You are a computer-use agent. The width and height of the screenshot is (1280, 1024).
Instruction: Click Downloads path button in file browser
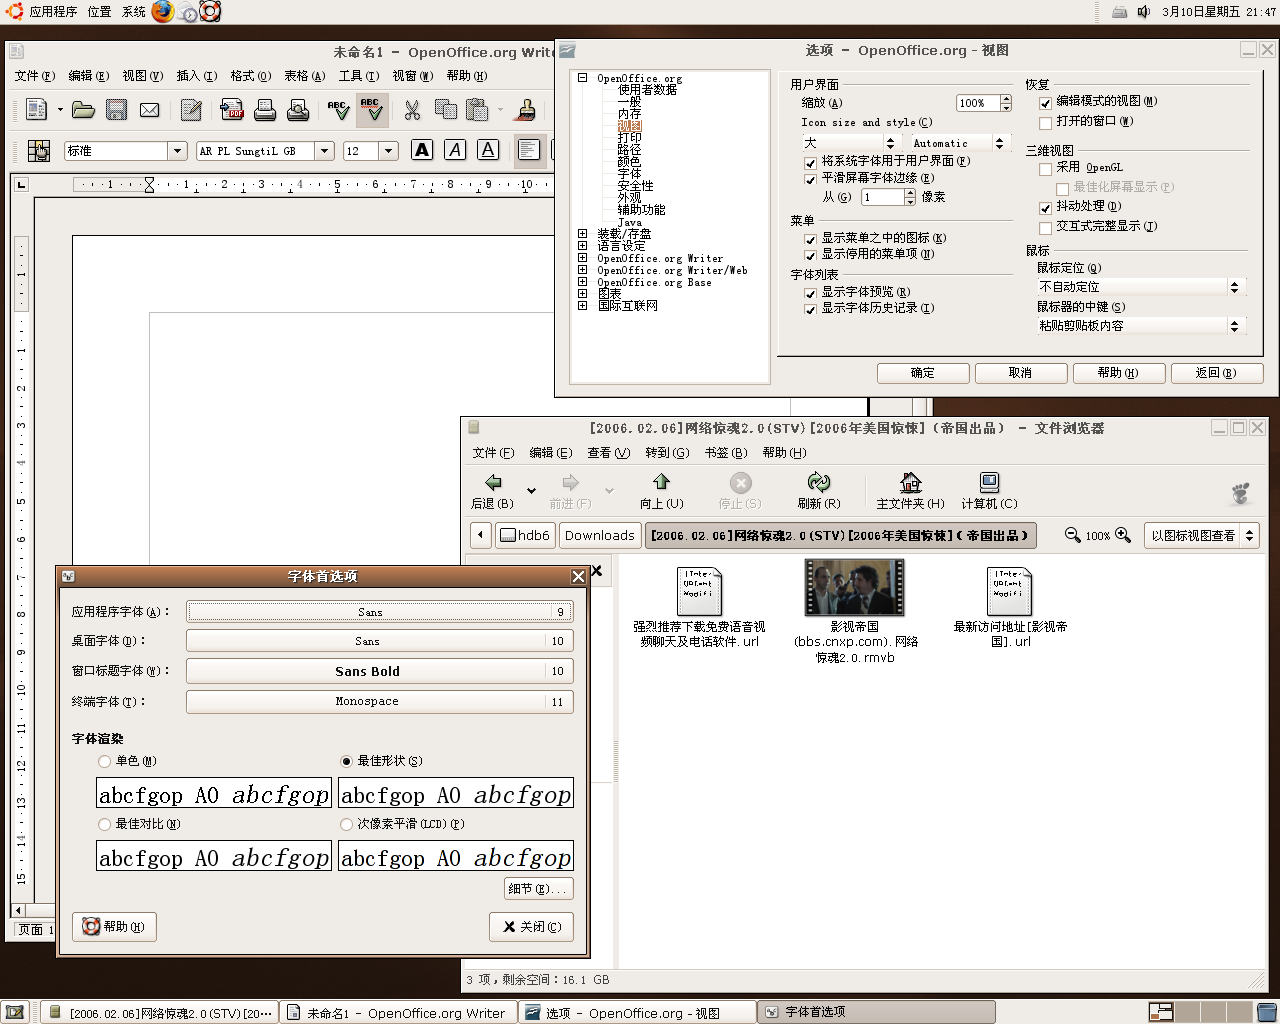[599, 535]
